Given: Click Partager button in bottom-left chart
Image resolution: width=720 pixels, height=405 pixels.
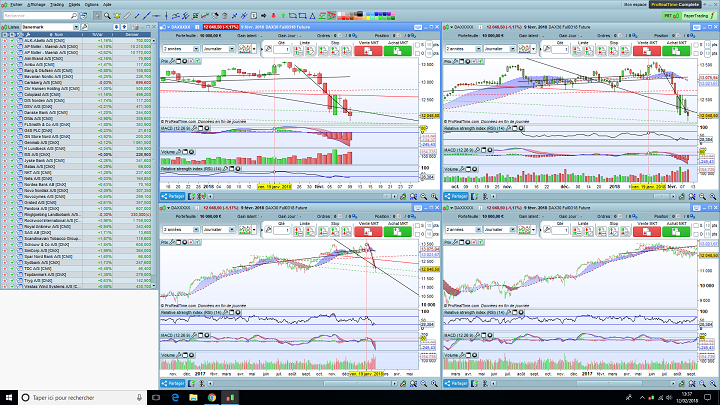Looking at the screenshot, I should (173, 383).
